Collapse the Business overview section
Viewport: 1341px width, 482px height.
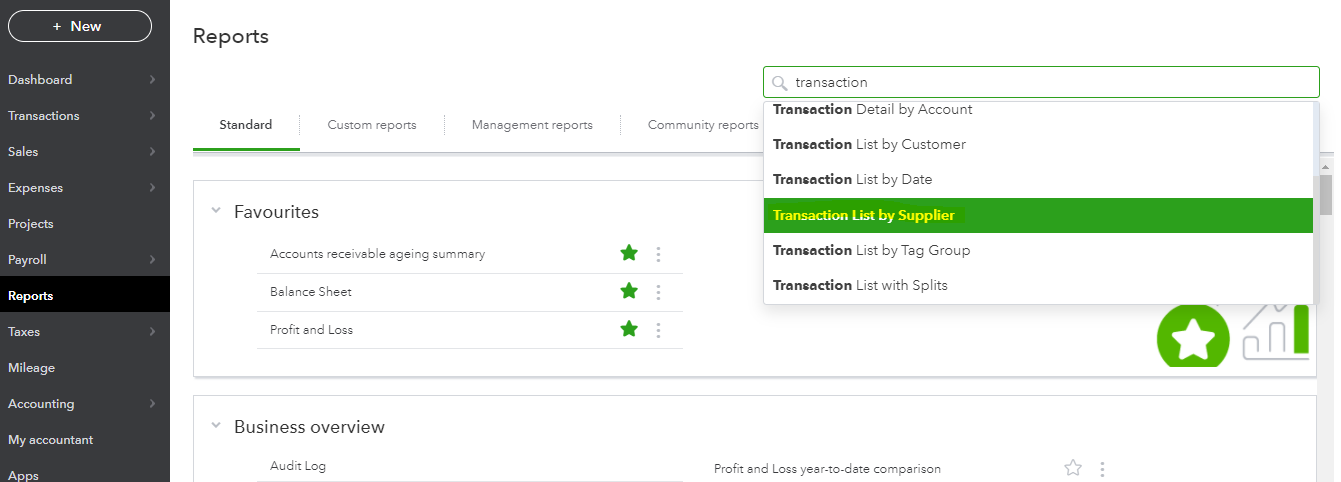coord(216,426)
